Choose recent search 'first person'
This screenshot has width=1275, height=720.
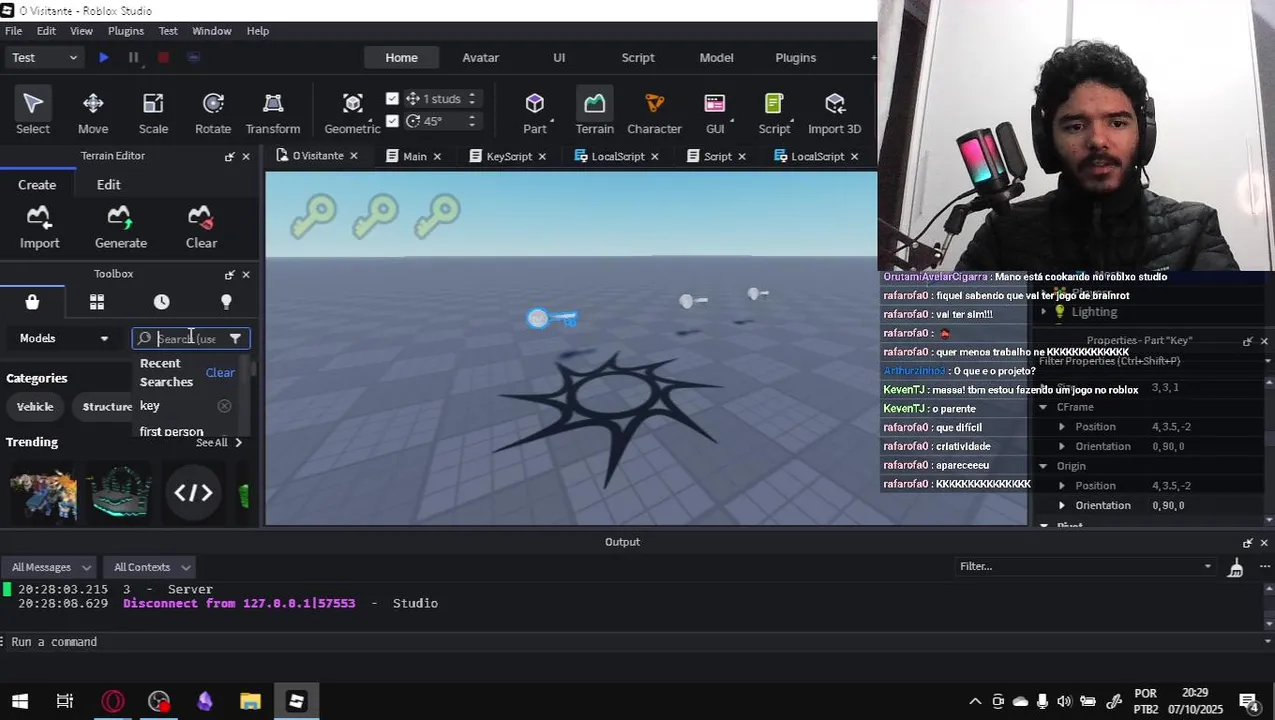171,431
